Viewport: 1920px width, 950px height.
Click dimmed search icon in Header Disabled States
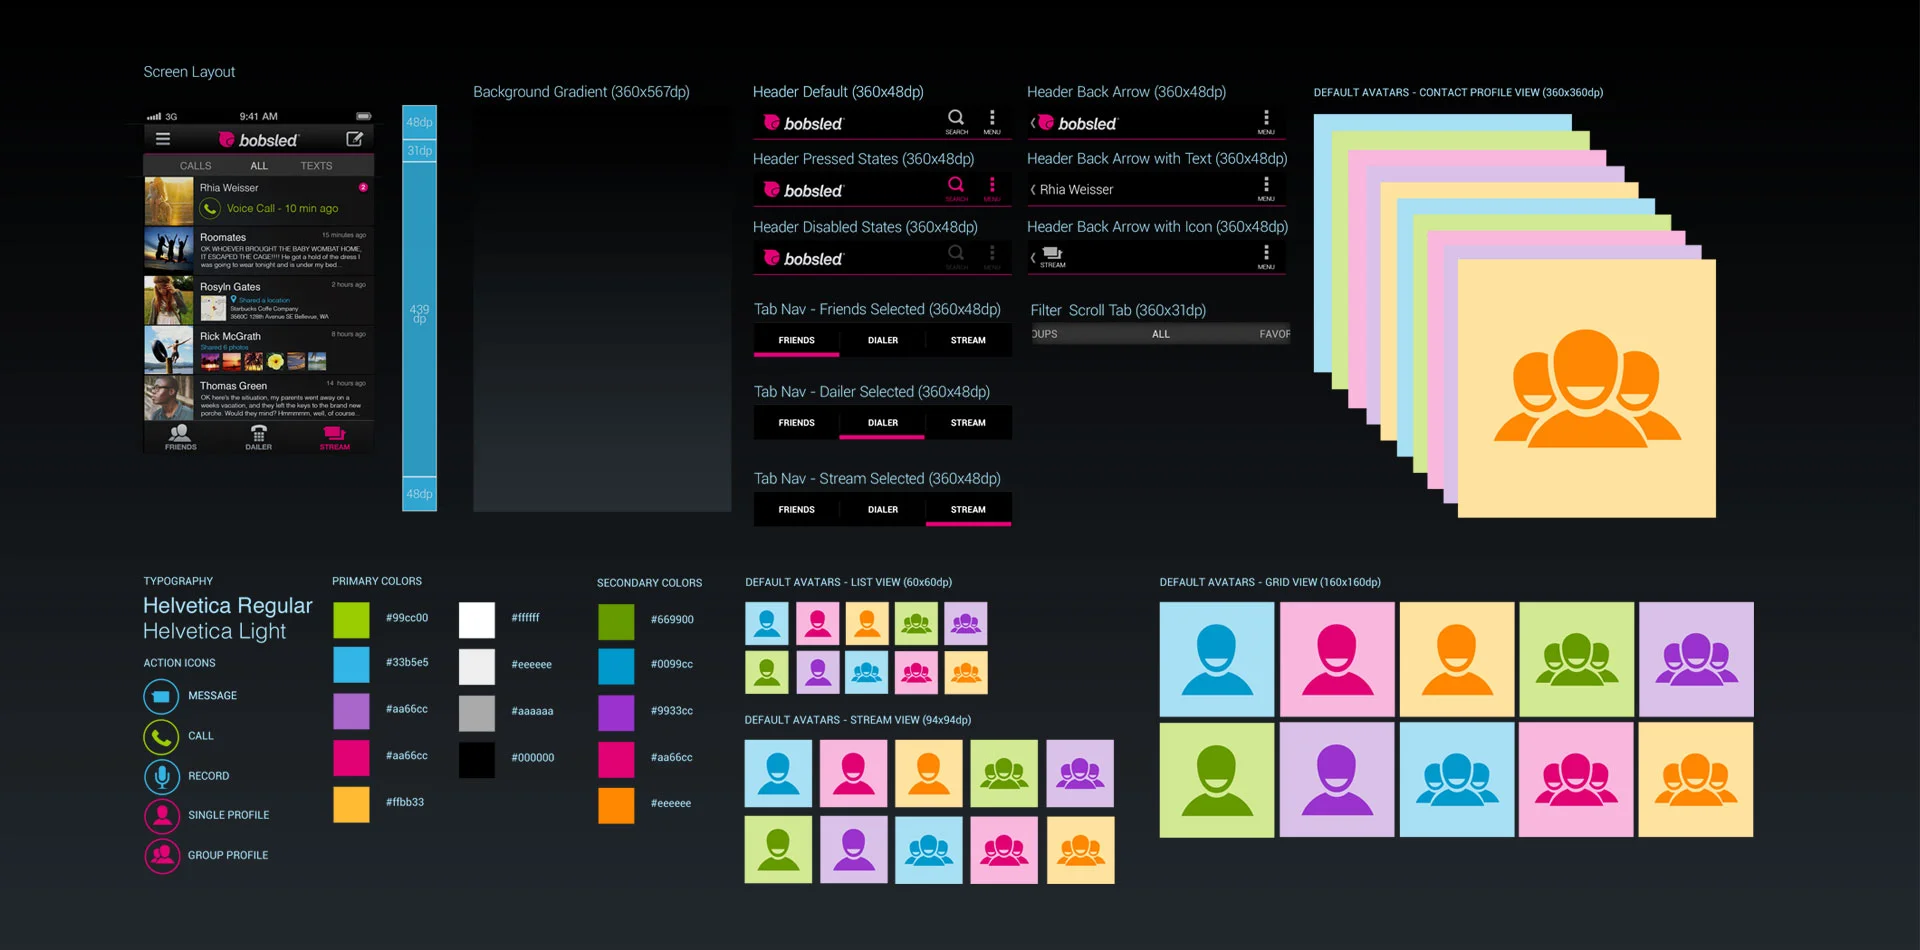(x=956, y=253)
